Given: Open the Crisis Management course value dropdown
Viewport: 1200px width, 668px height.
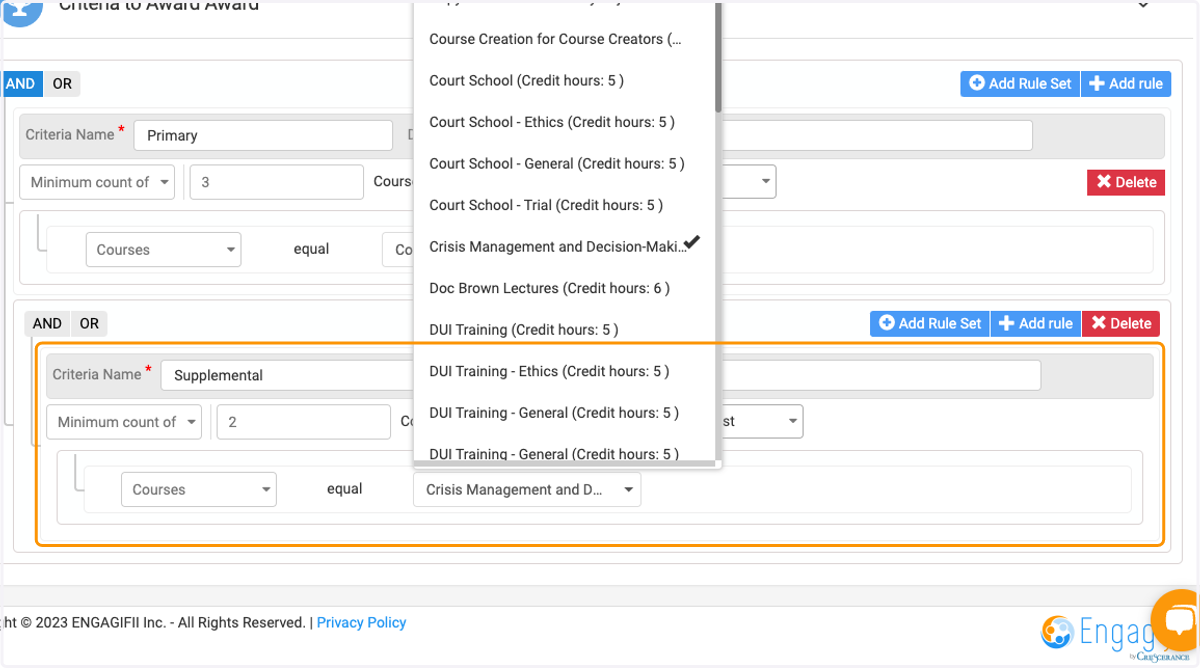Looking at the screenshot, I should pos(527,490).
